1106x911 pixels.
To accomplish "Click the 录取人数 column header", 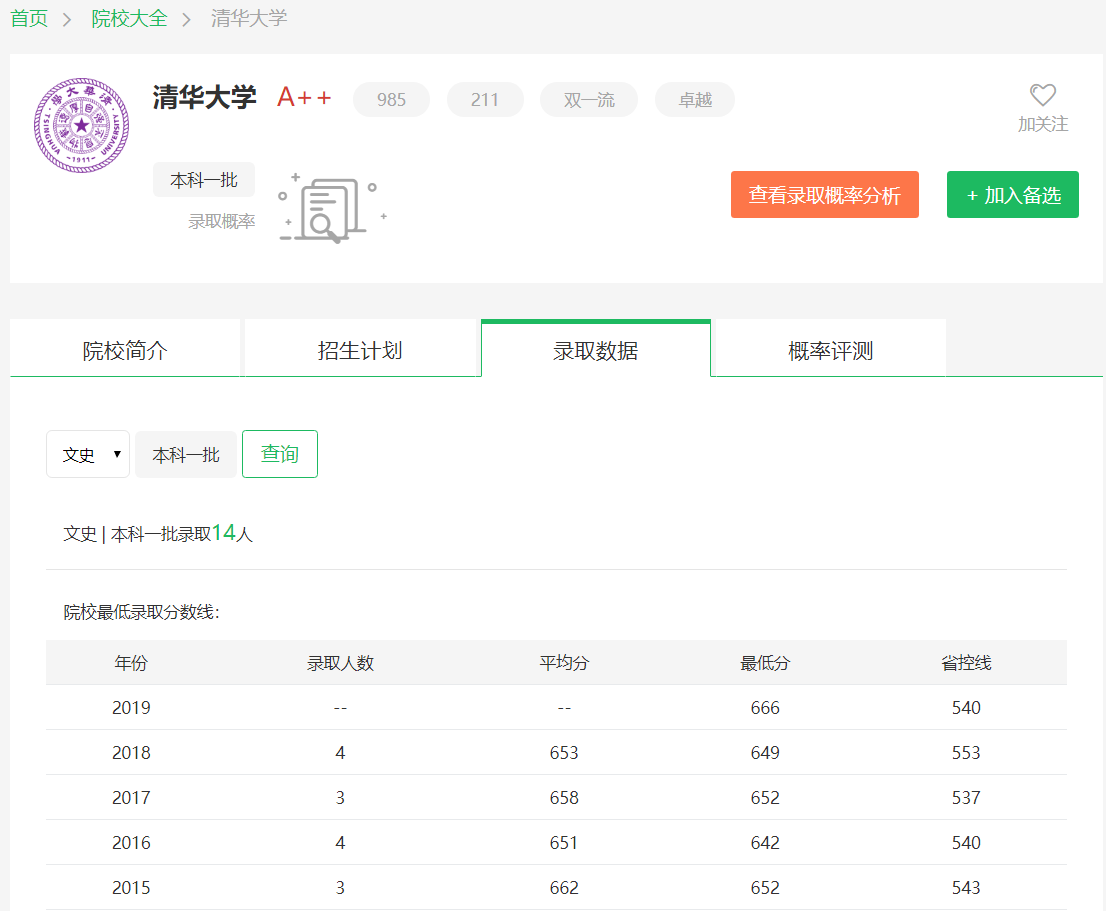I will point(340,663).
